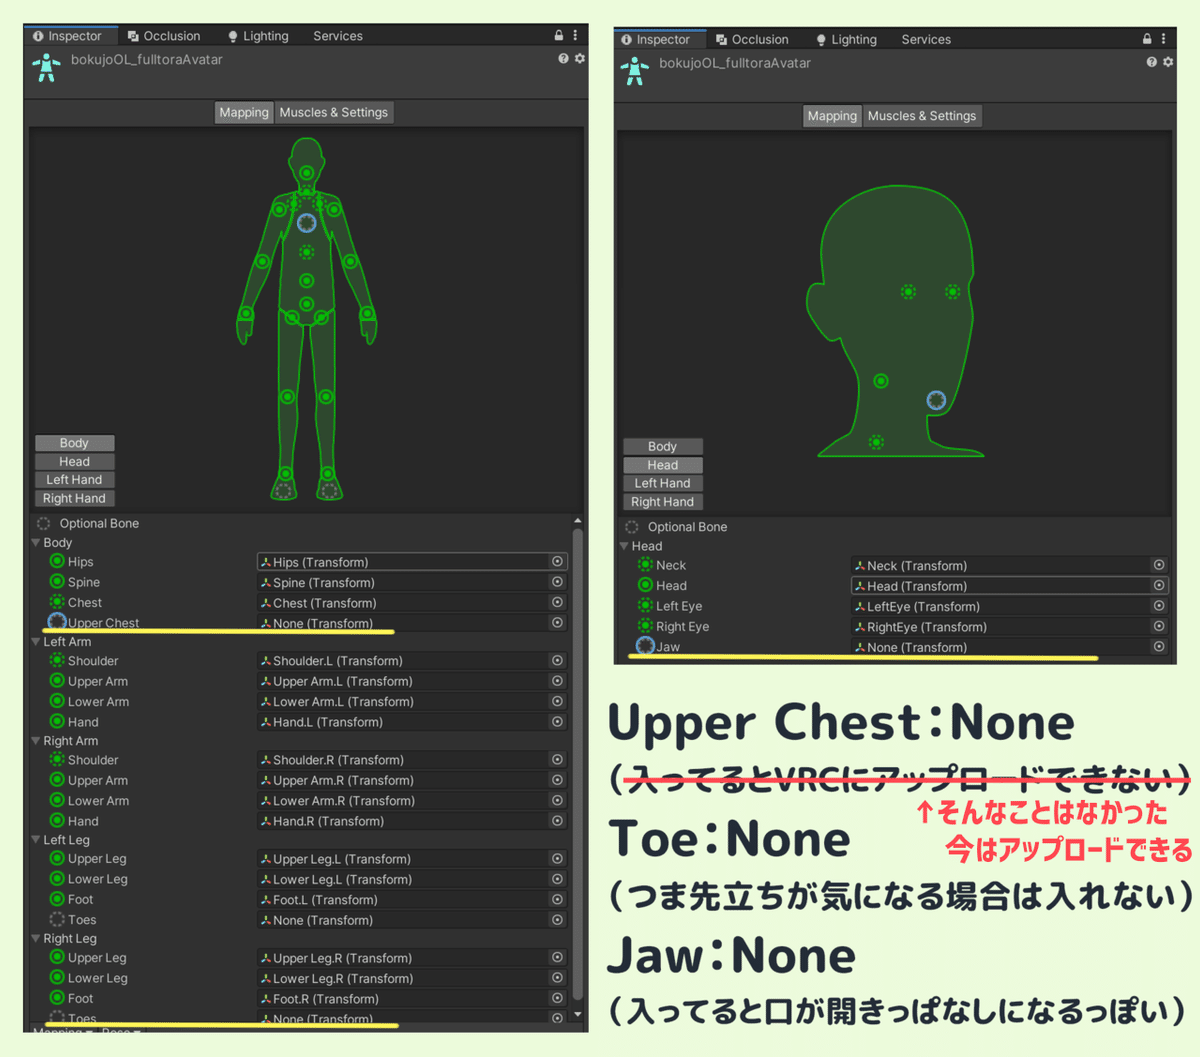Open the object picker for Upper Leg.R Transform
The image size is (1200, 1057).
pyautogui.click(x=557, y=957)
